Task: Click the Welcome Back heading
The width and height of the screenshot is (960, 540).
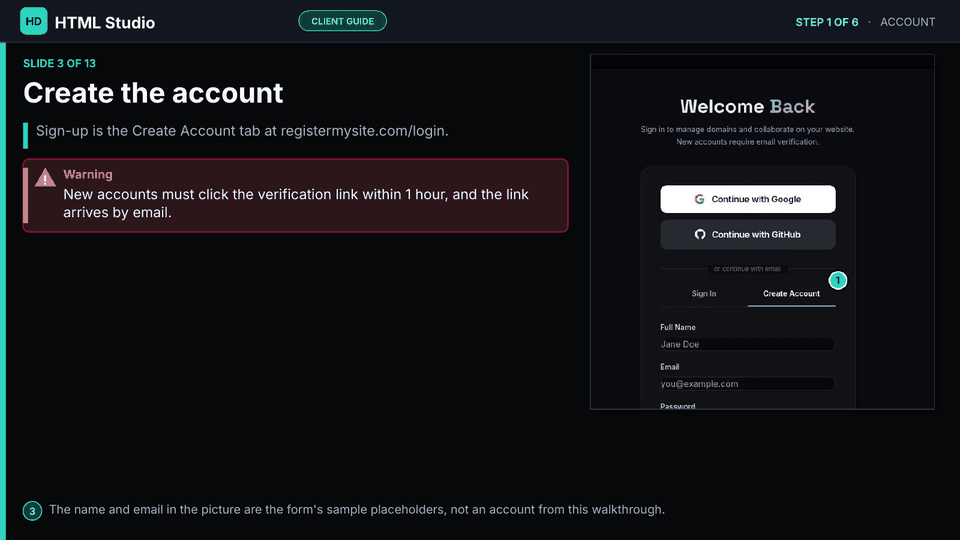Action: click(x=748, y=107)
